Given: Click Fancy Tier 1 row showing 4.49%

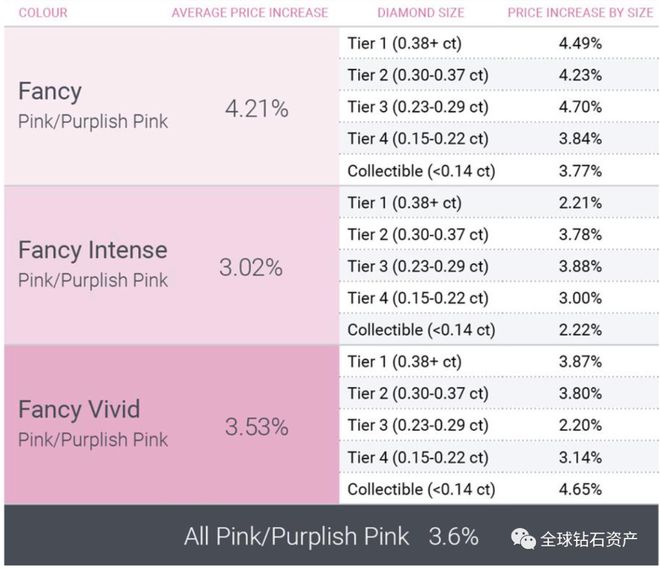Looking at the screenshot, I should click(499, 43).
